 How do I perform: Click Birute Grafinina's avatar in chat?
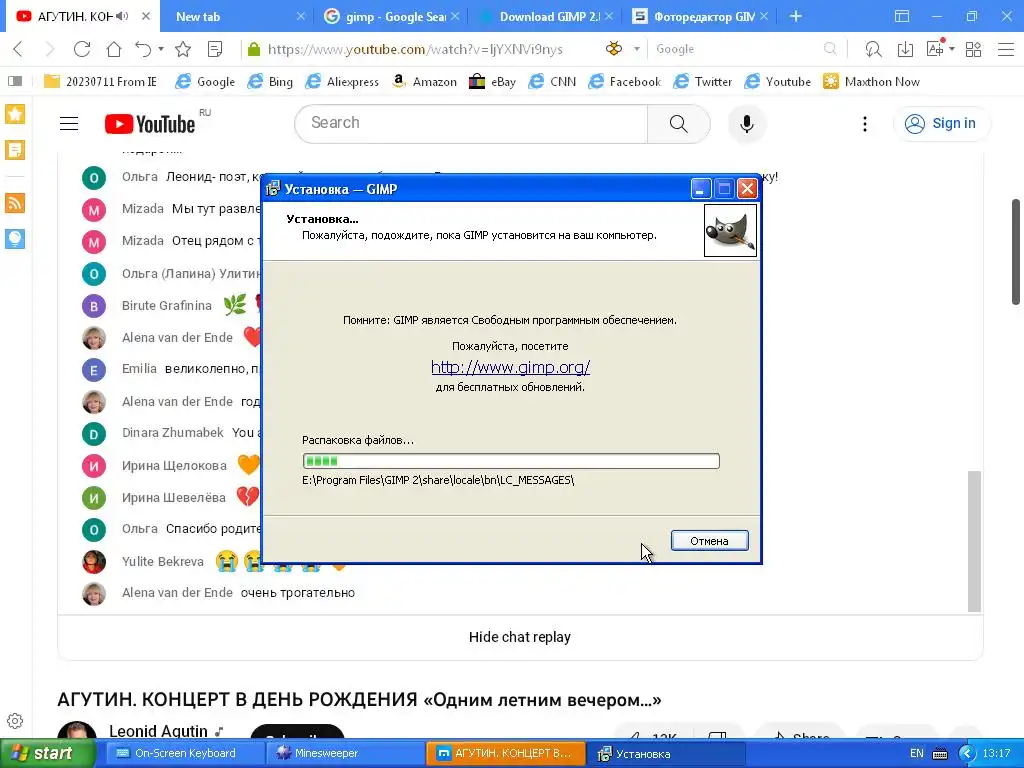(x=94, y=306)
